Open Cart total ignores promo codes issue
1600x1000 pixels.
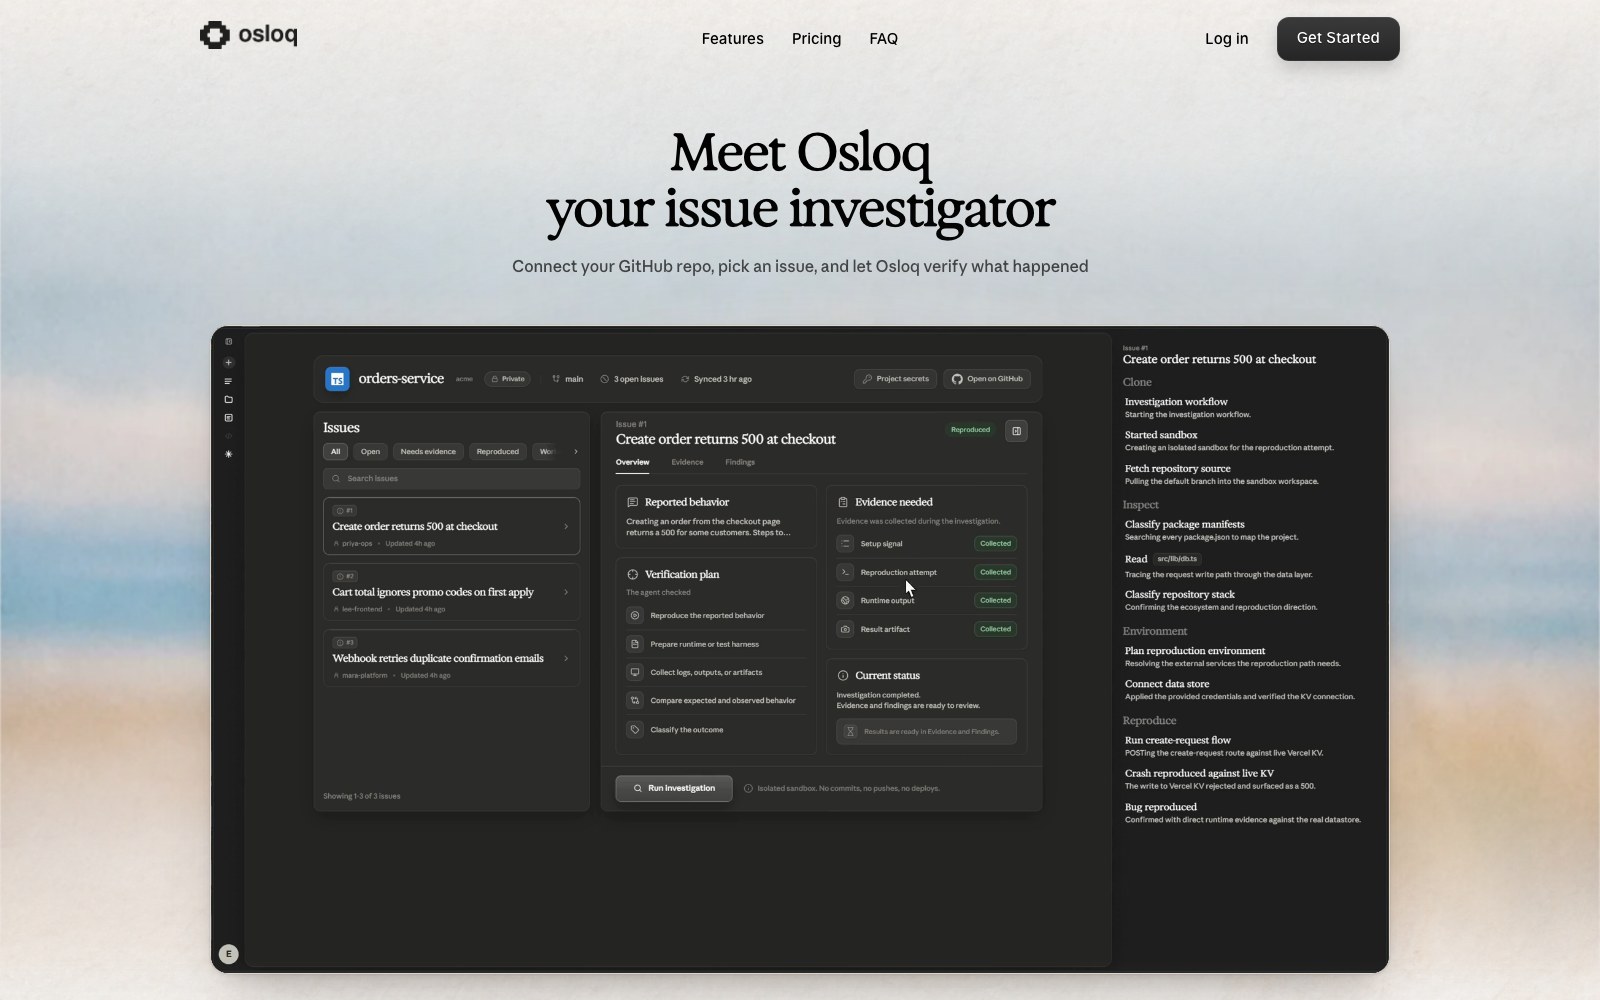(451, 592)
